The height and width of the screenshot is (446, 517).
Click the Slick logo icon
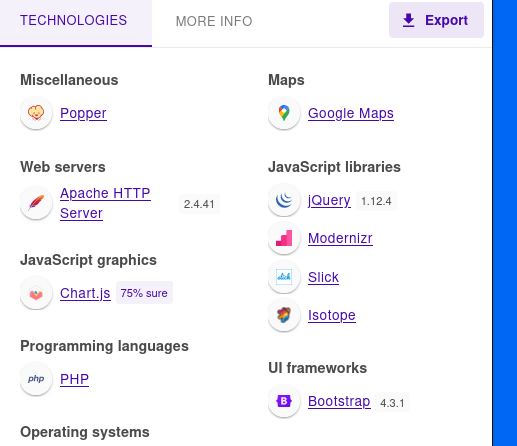(284, 277)
